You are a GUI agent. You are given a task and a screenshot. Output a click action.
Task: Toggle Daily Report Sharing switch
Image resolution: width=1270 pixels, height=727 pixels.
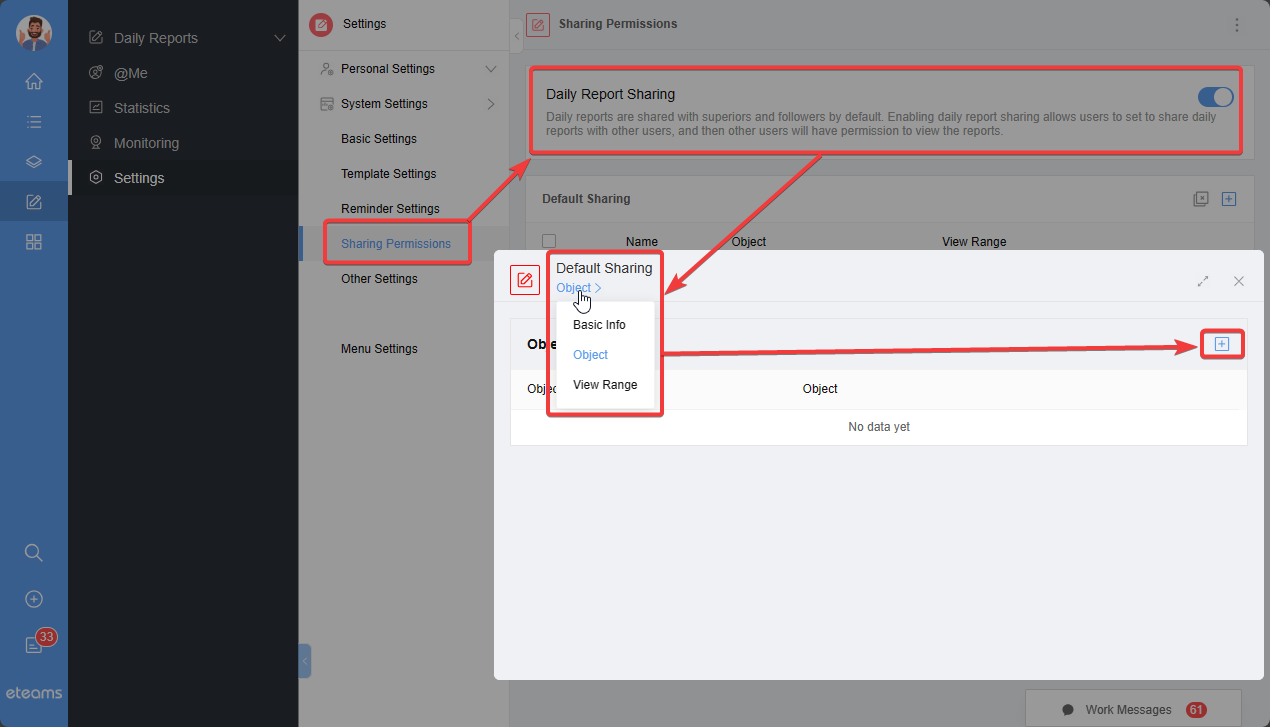pos(1215,97)
